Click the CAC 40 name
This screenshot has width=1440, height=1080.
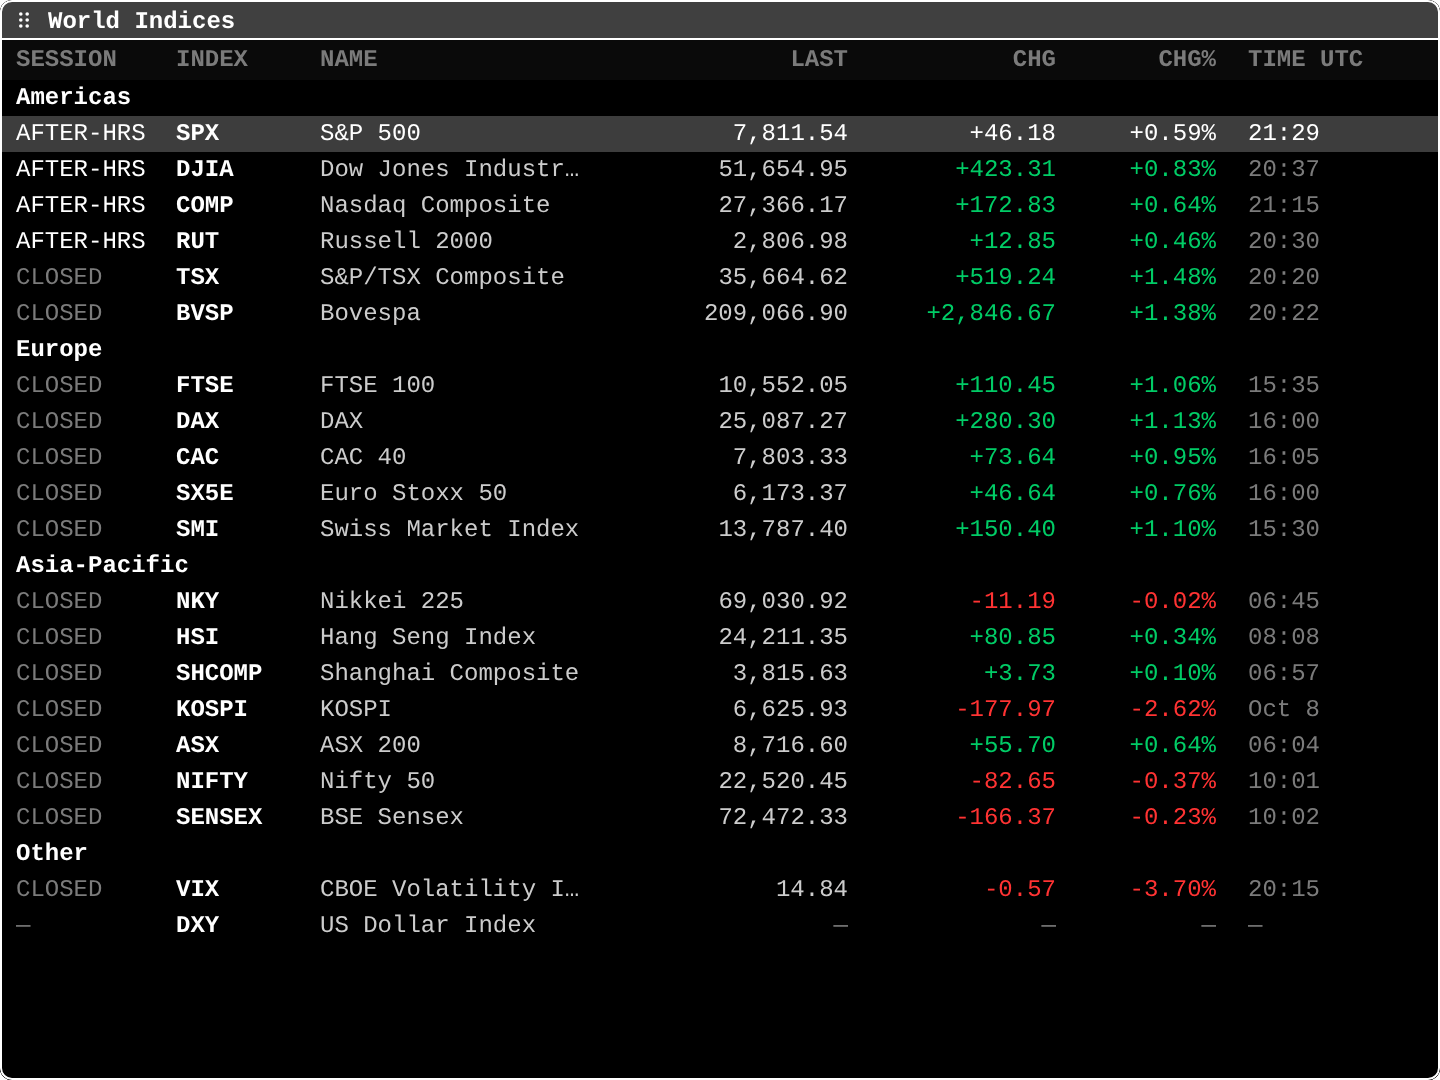pyautogui.click(x=363, y=457)
